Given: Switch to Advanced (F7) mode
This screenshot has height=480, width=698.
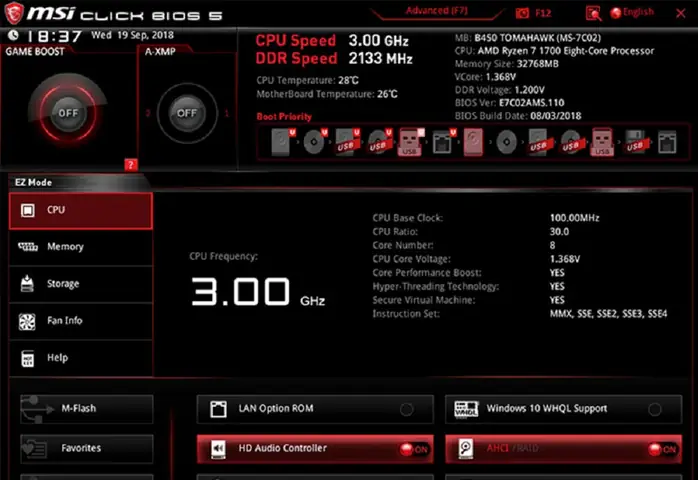Looking at the screenshot, I should [437, 11].
